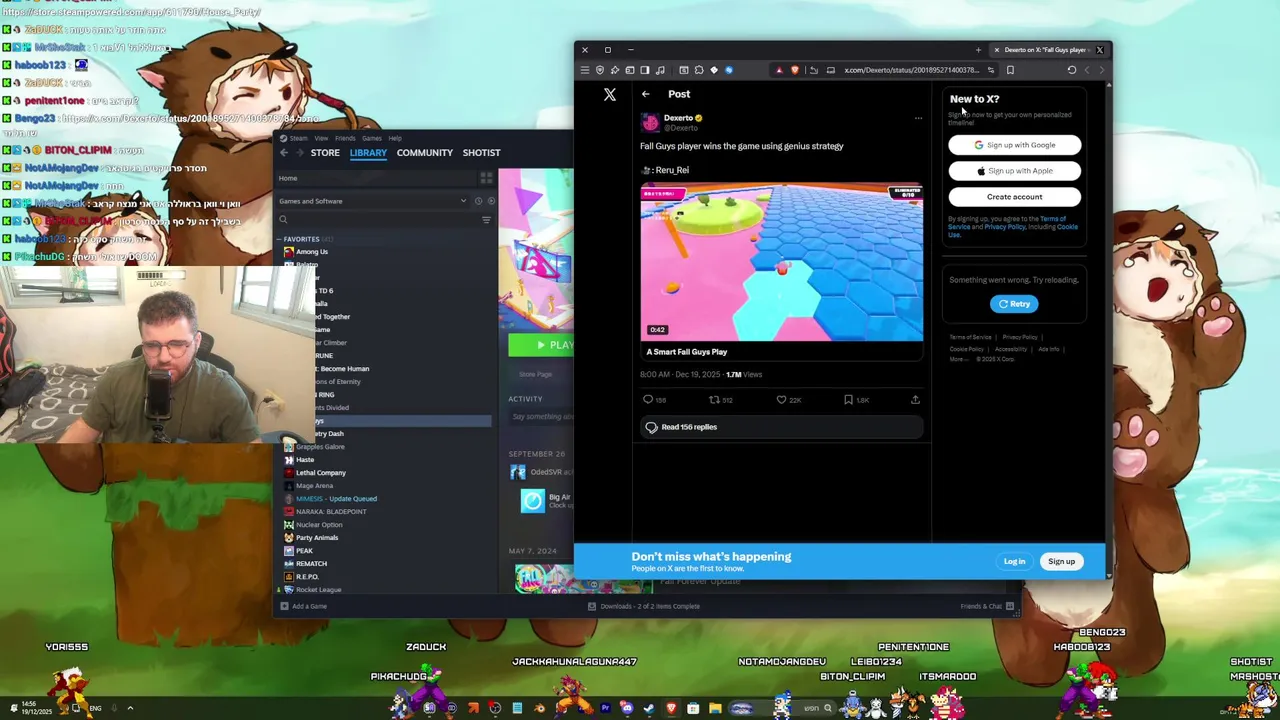
Task: Click the bookmark icon beside the address bar
Action: pos(1010,70)
